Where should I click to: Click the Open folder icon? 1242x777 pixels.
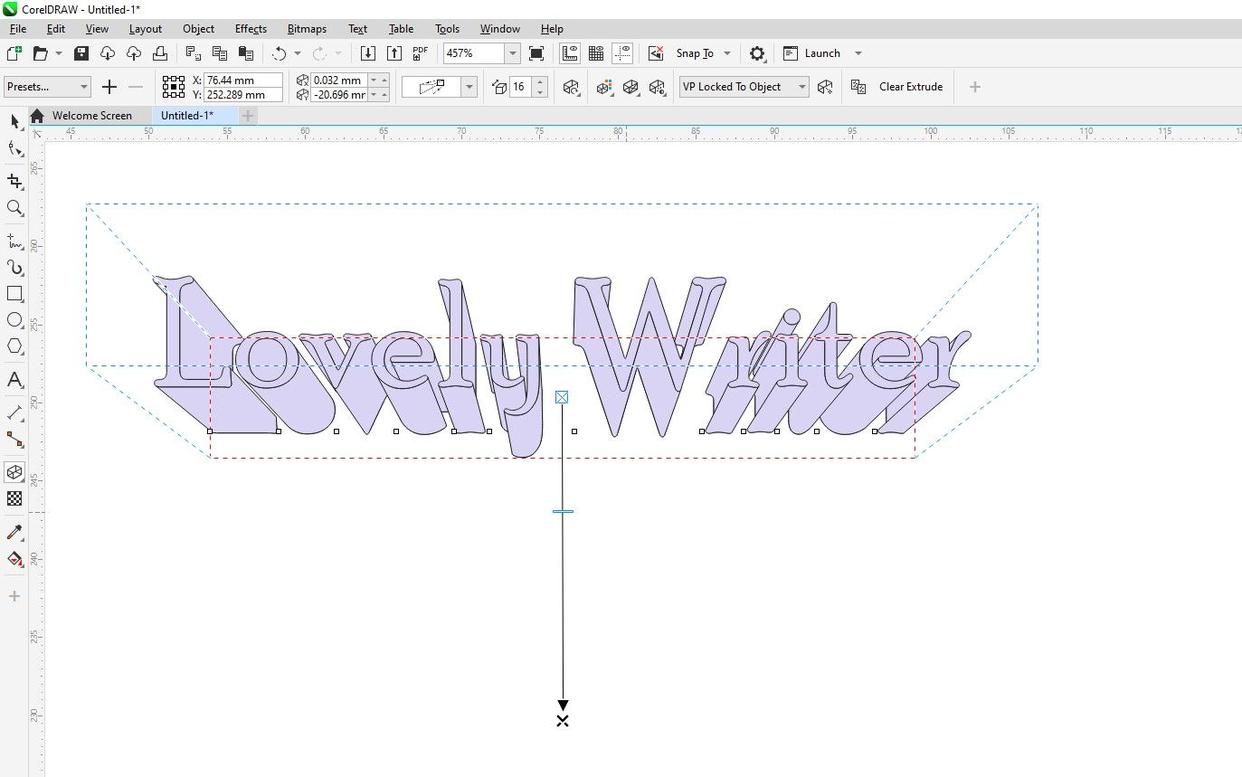(40, 53)
